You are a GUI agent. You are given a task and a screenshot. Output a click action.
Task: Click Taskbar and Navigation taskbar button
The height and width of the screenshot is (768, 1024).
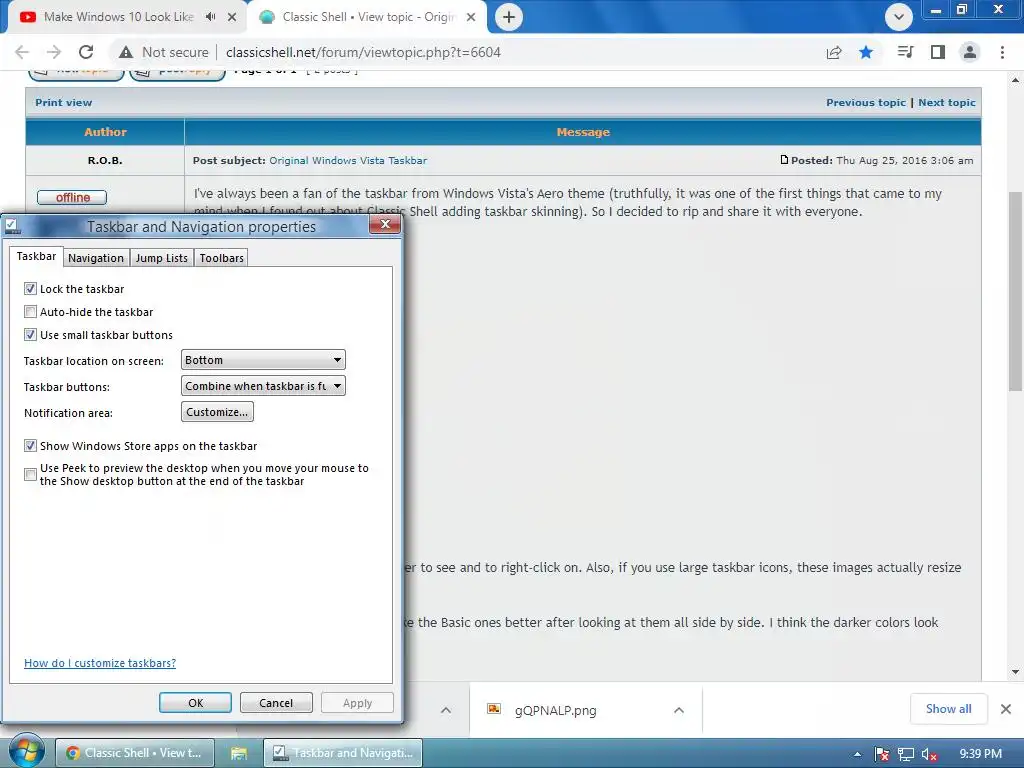click(x=343, y=753)
